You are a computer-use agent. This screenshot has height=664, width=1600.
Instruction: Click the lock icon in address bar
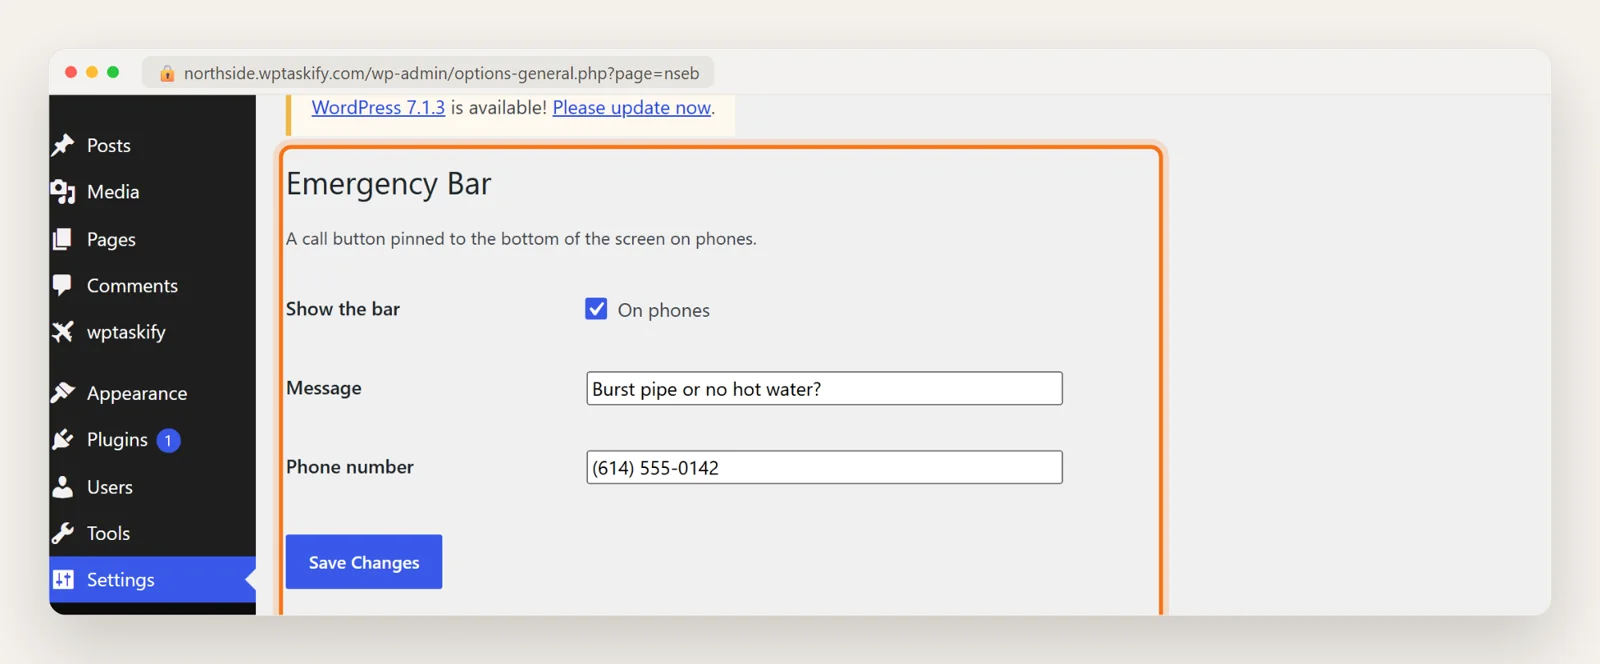point(167,73)
